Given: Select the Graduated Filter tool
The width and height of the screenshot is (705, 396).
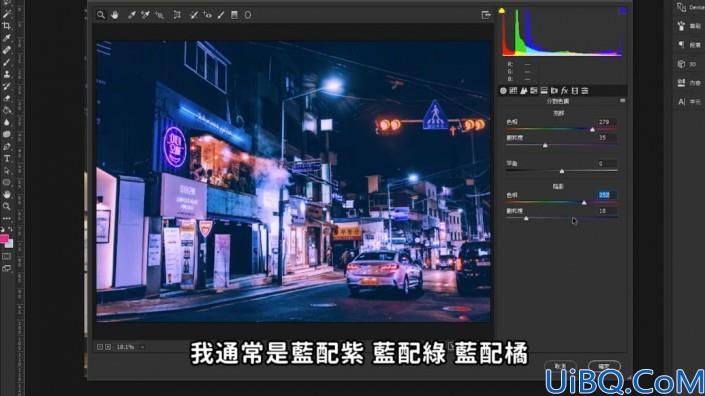Looking at the screenshot, I should [x=234, y=15].
